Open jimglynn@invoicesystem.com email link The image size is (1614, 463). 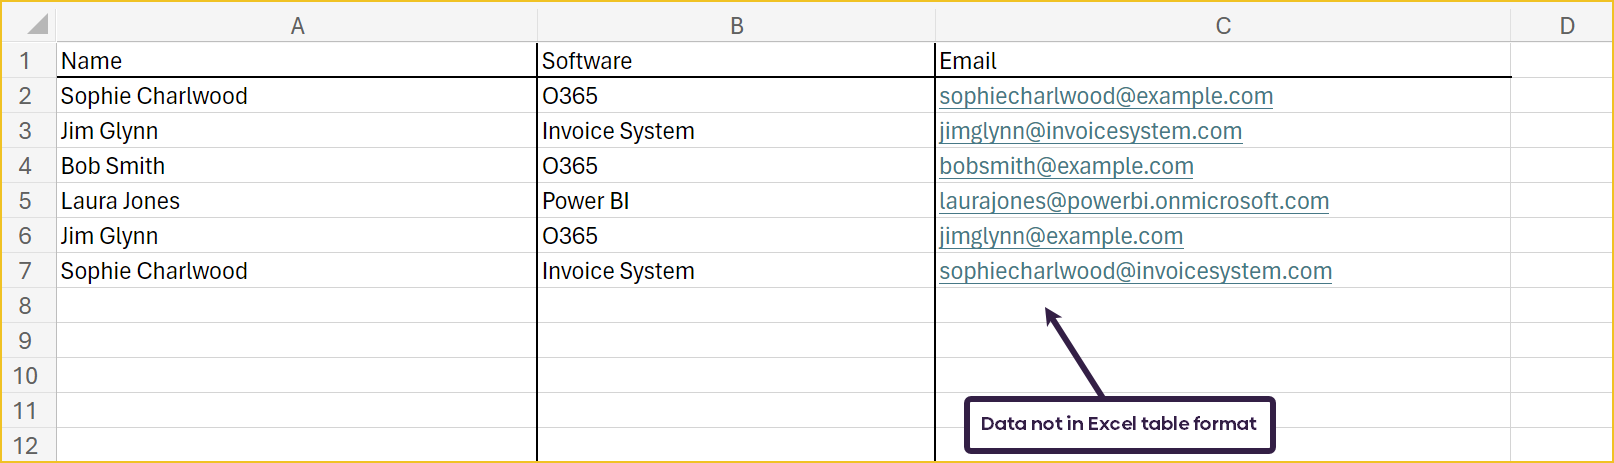click(x=1091, y=131)
